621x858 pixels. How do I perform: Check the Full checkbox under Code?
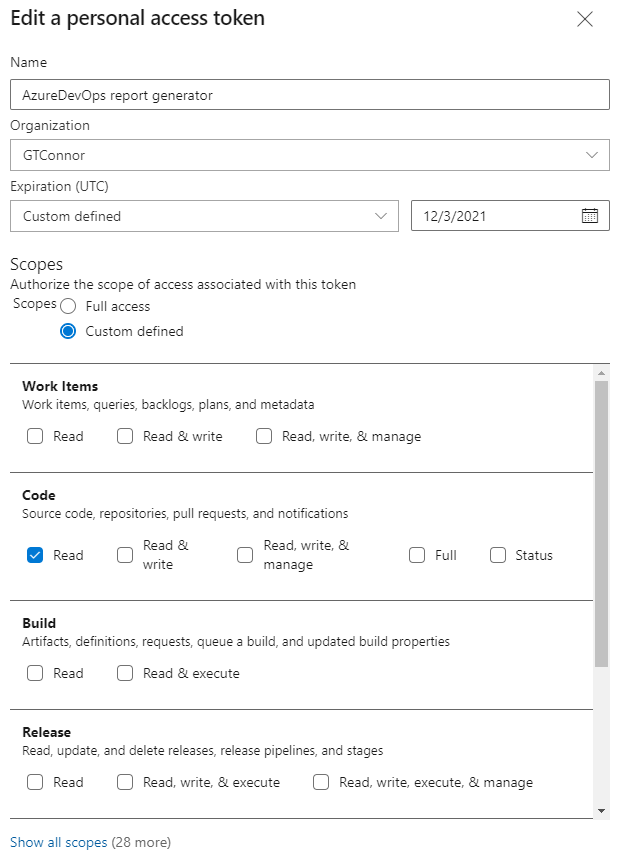pyautogui.click(x=417, y=555)
